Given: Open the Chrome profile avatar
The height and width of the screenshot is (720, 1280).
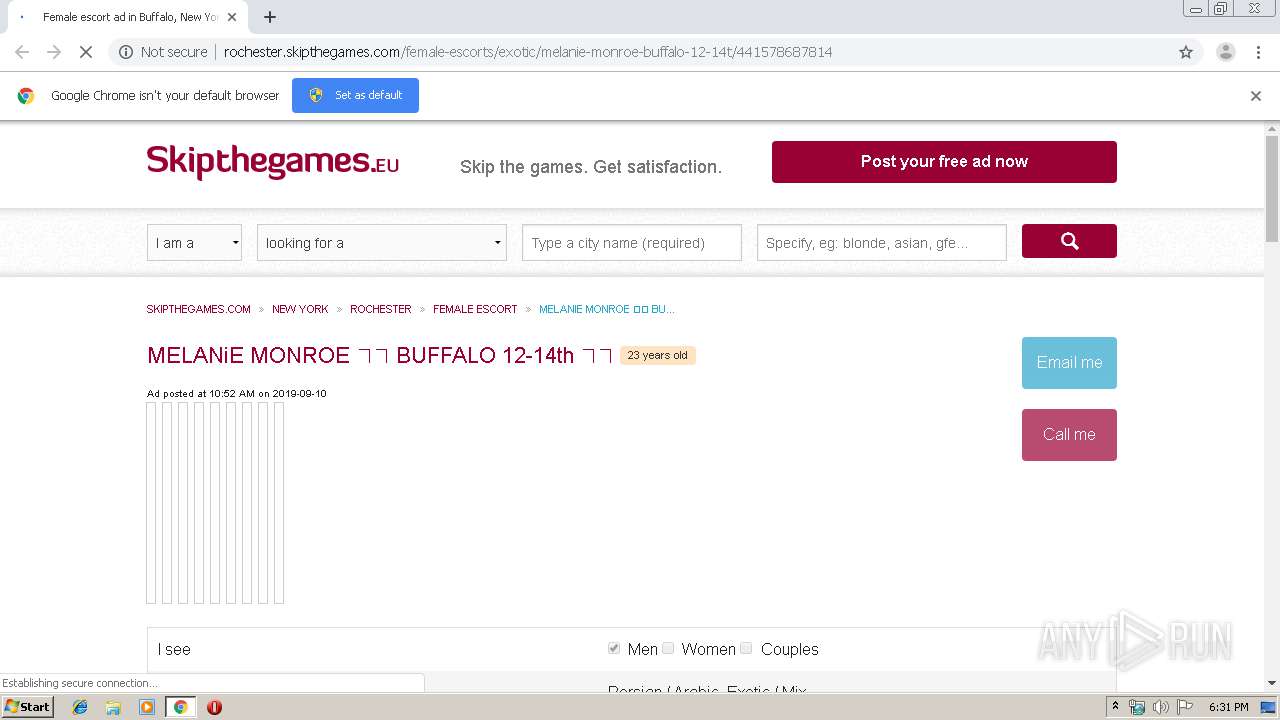Looking at the screenshot, I should [1225, 52].
